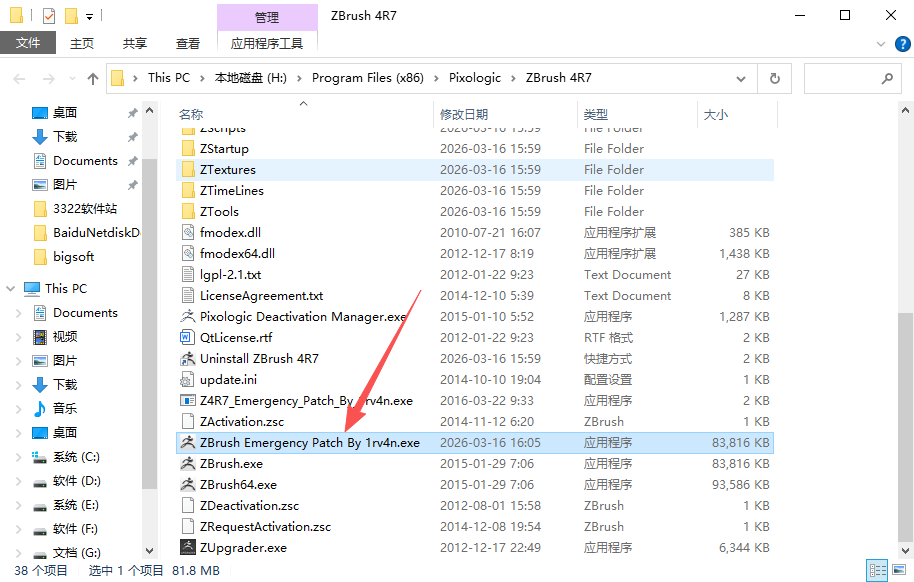
Task: Select 文档 (G:) drive in sidebar
Action: coord(77,552)
